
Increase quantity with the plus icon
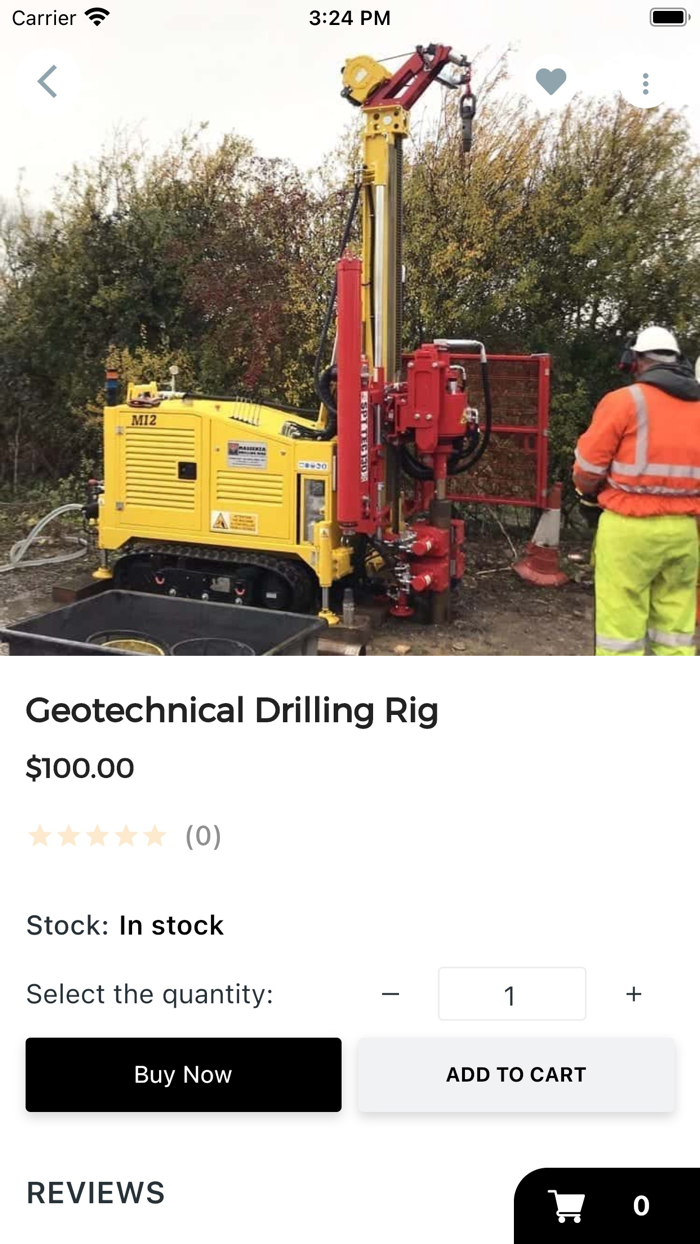(633, 994)
